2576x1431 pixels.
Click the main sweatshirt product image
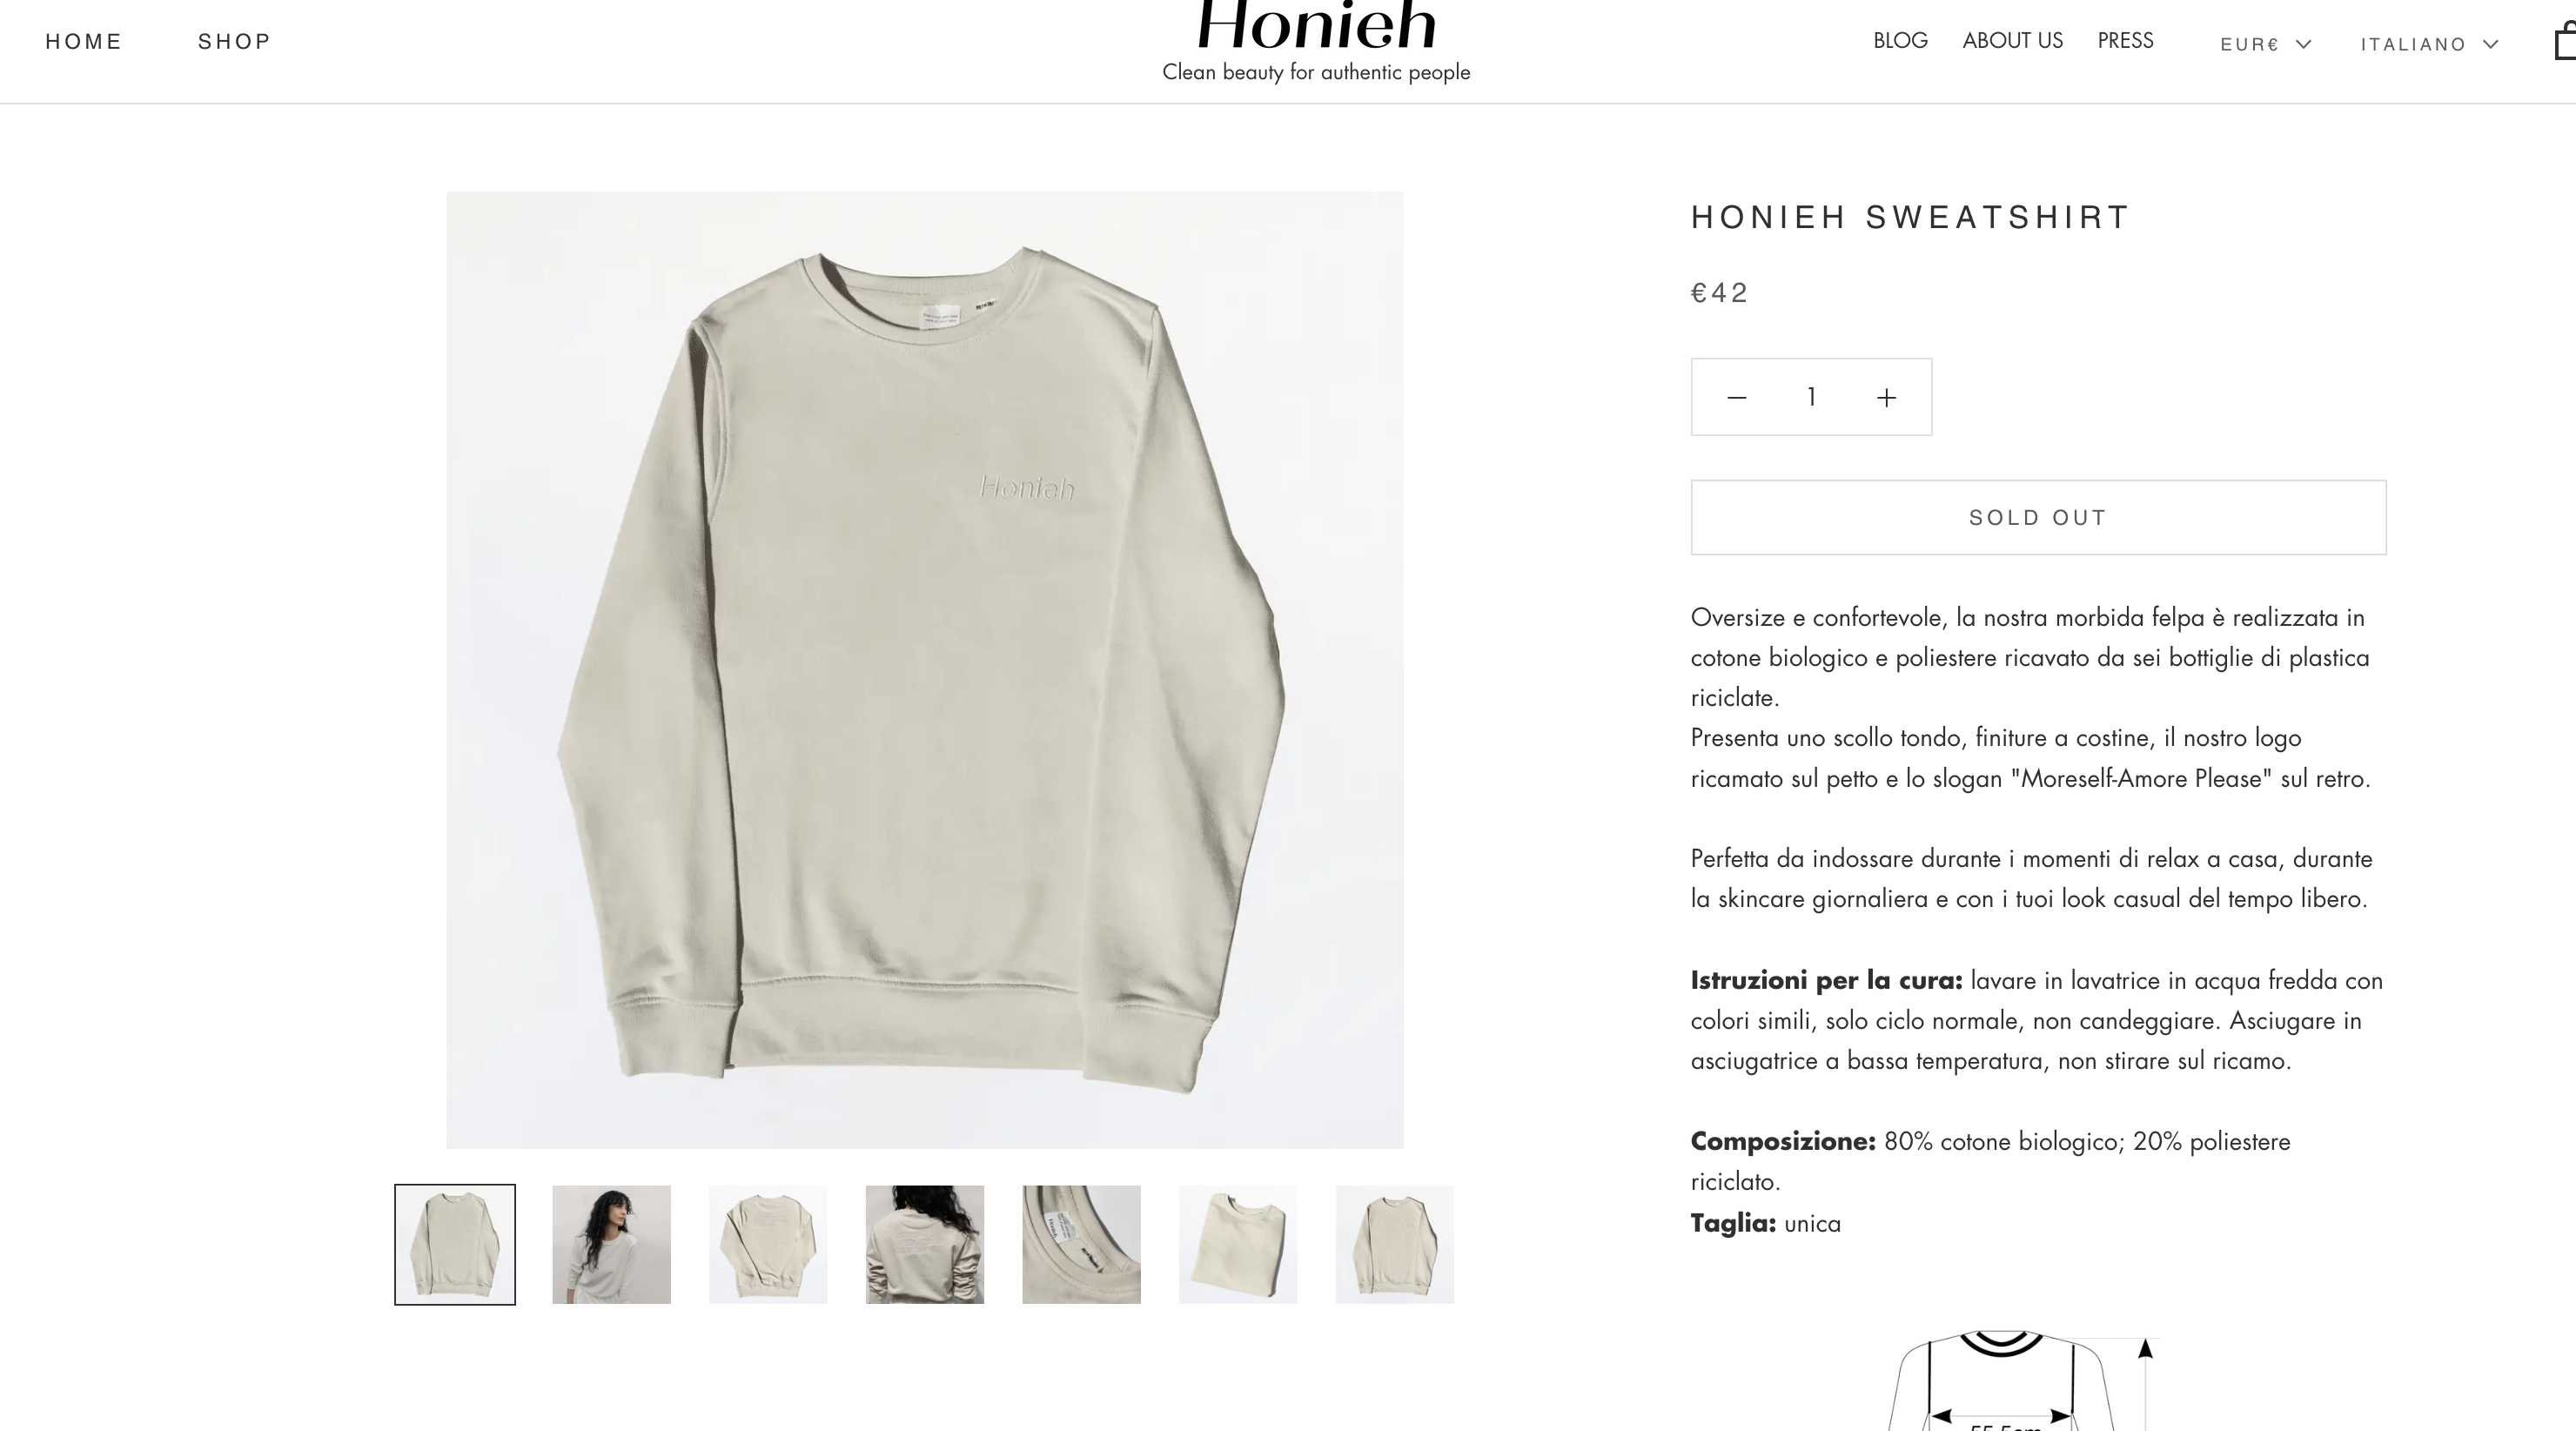[925, 670]
